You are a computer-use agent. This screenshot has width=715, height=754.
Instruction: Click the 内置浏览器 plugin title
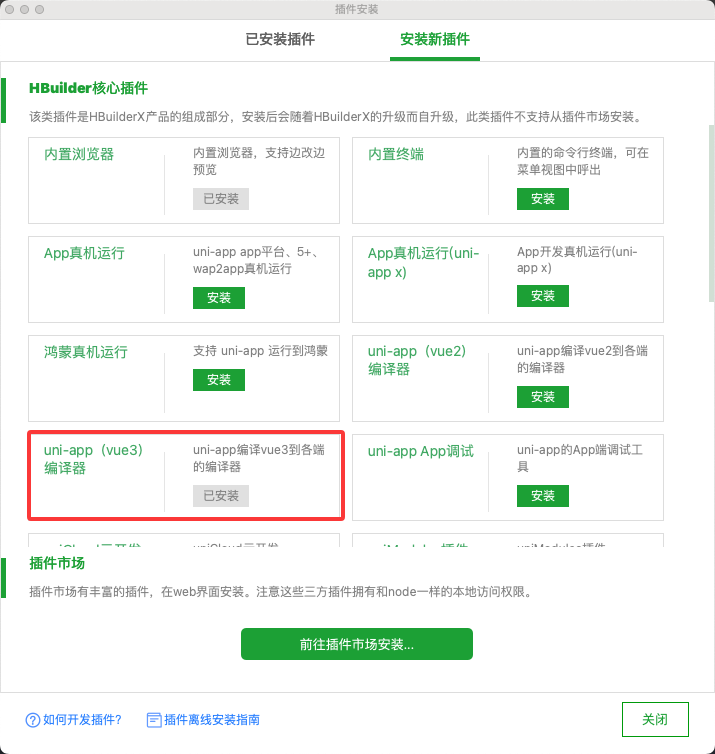(79, 155)
